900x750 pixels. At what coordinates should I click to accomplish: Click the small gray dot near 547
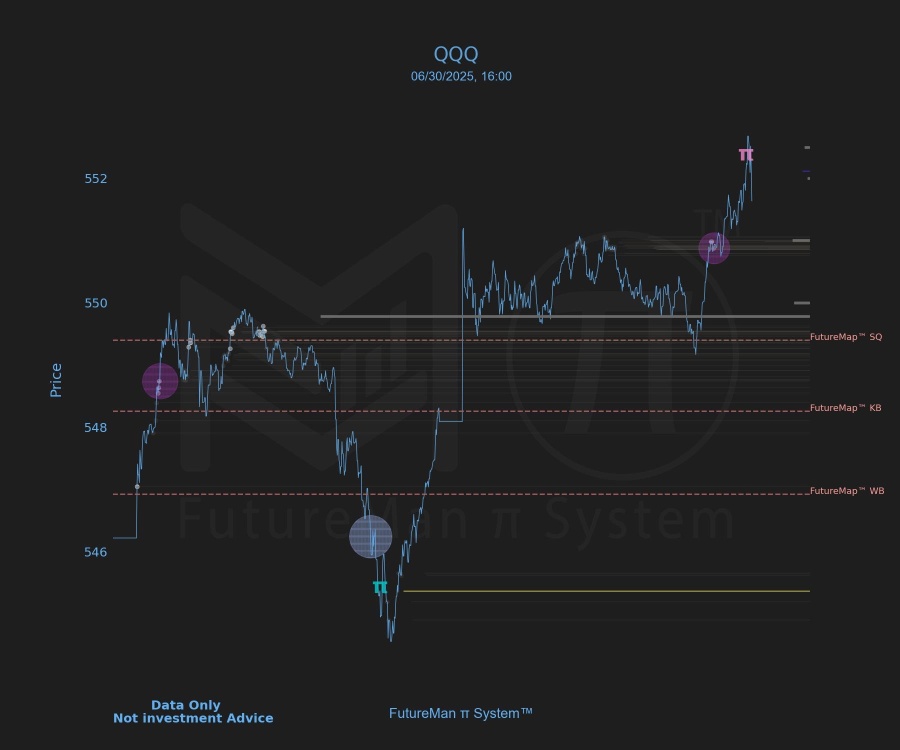137,487
